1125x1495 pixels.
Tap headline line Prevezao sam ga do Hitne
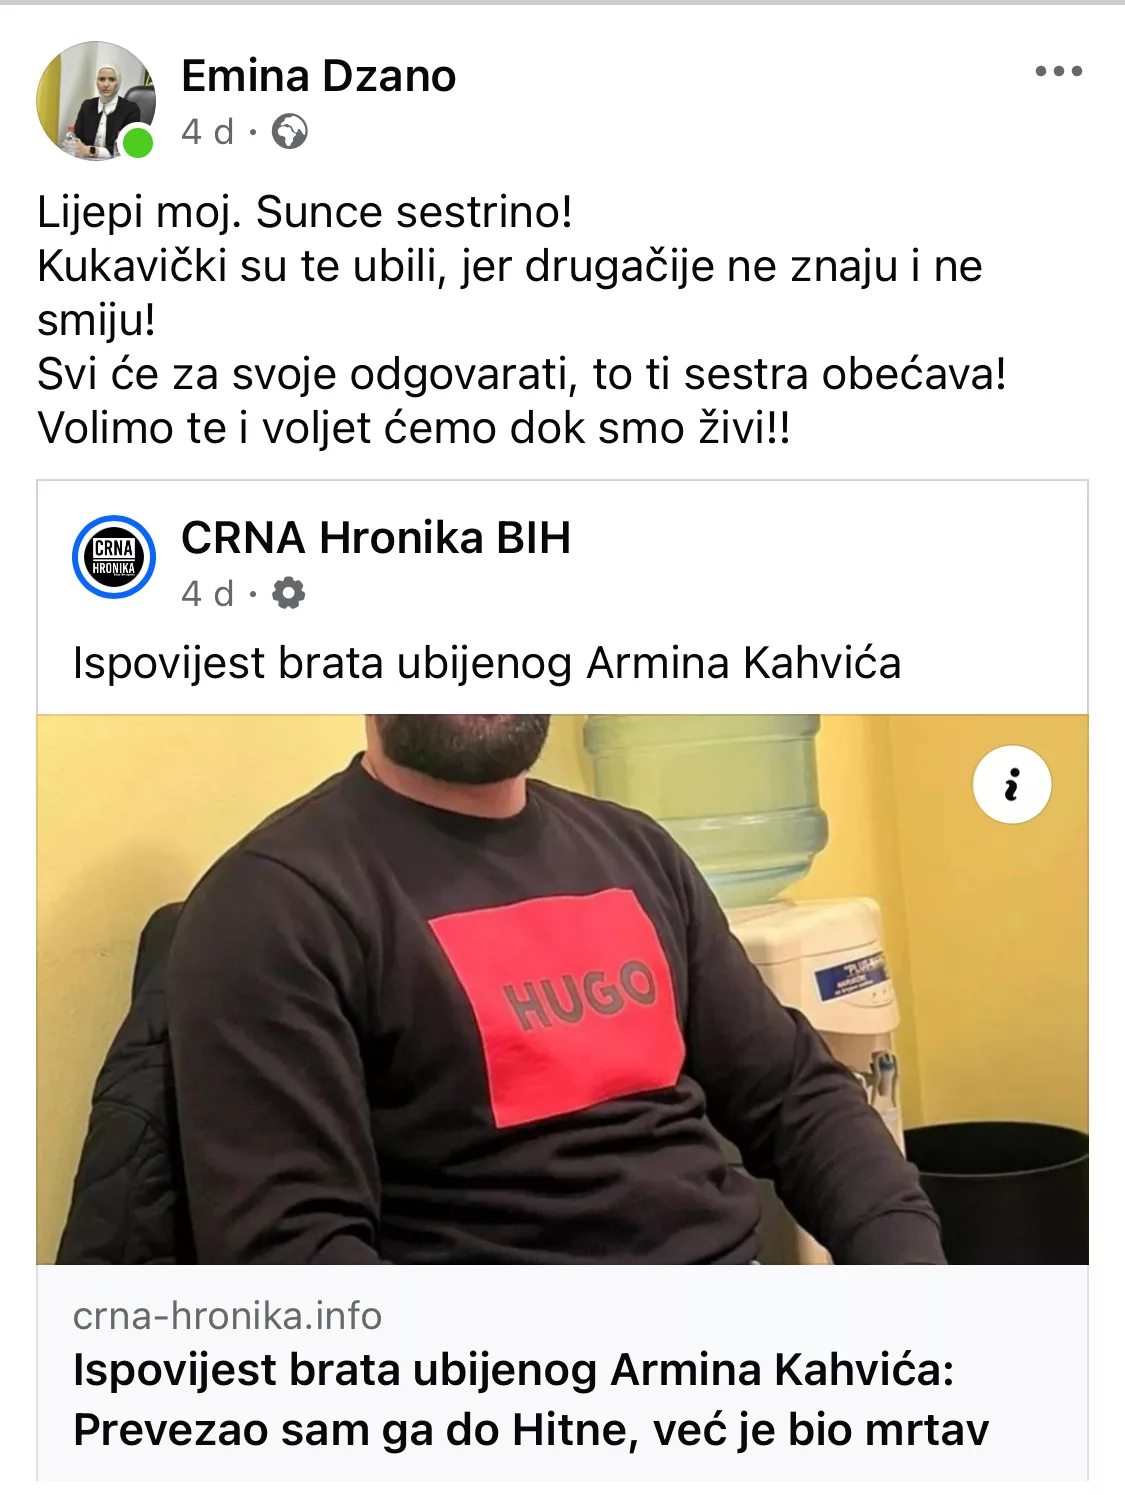coord(531,1430)
